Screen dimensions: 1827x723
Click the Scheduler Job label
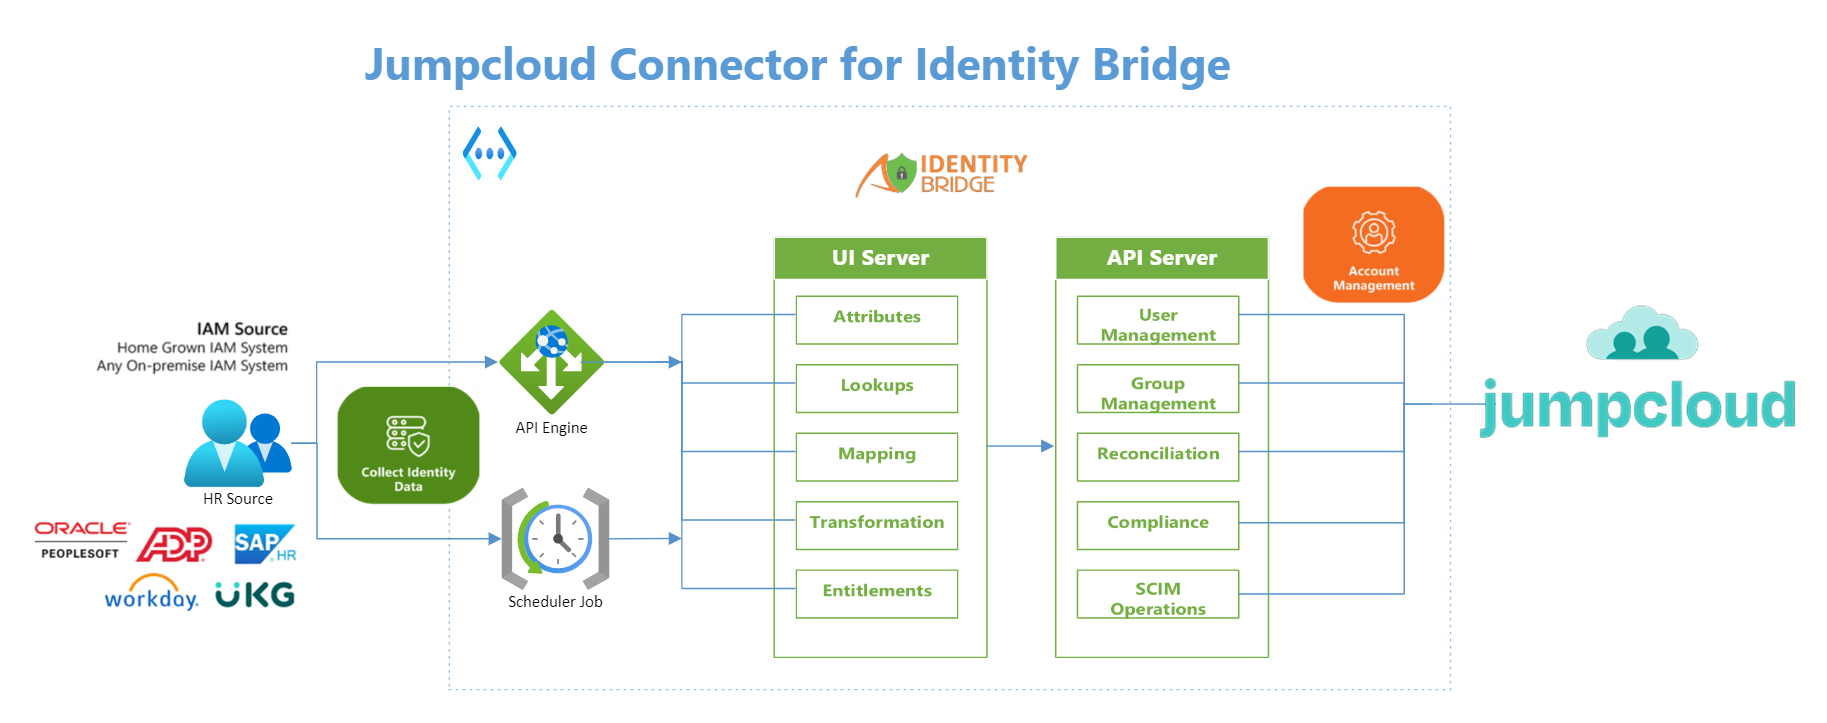pyautogui.click(x=555, y=602)
